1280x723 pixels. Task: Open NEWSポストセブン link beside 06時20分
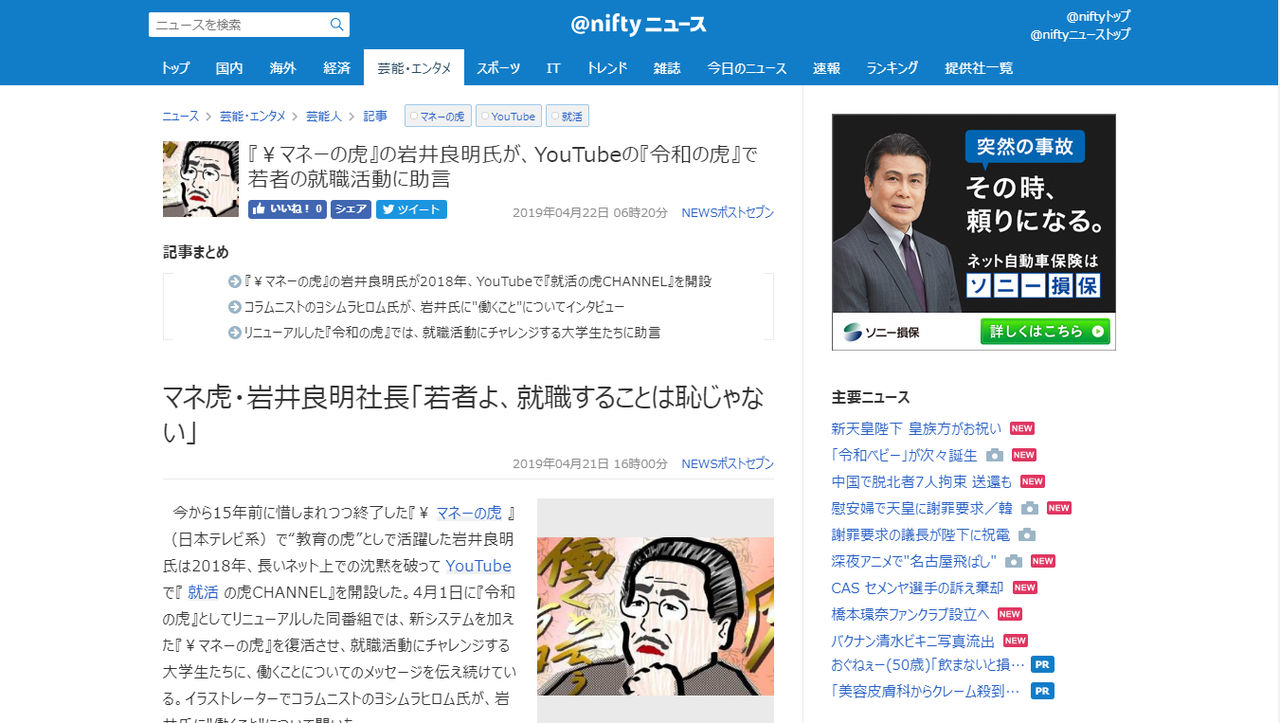(728, 213)
